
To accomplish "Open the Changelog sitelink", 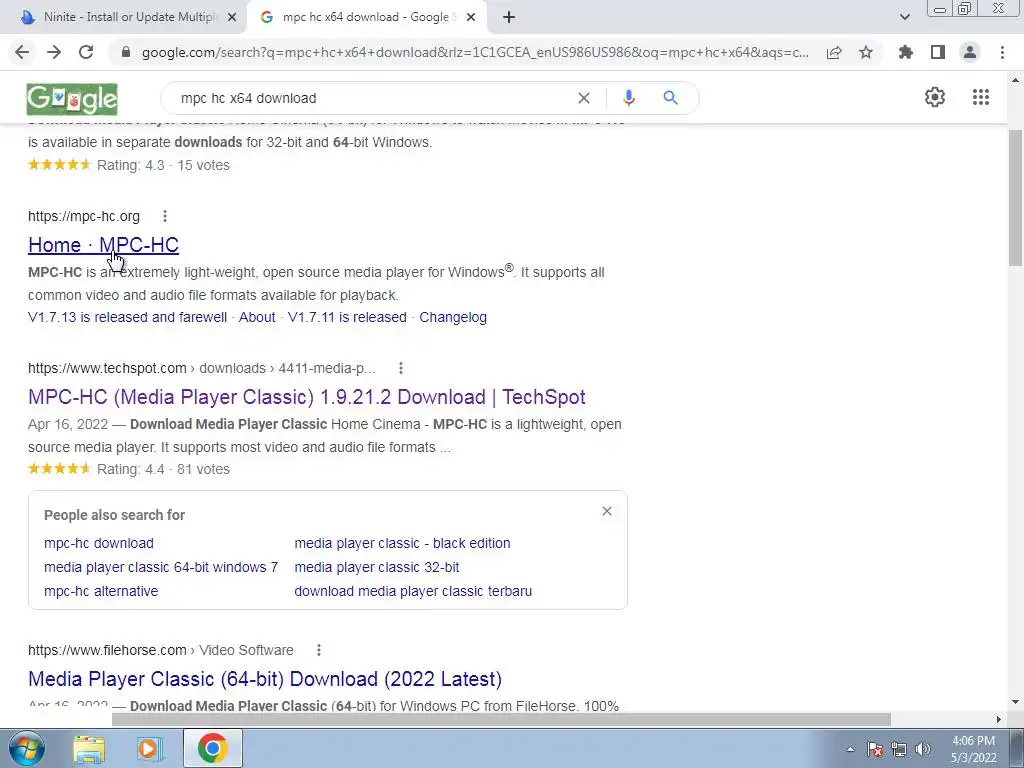I will click(453, 317).
